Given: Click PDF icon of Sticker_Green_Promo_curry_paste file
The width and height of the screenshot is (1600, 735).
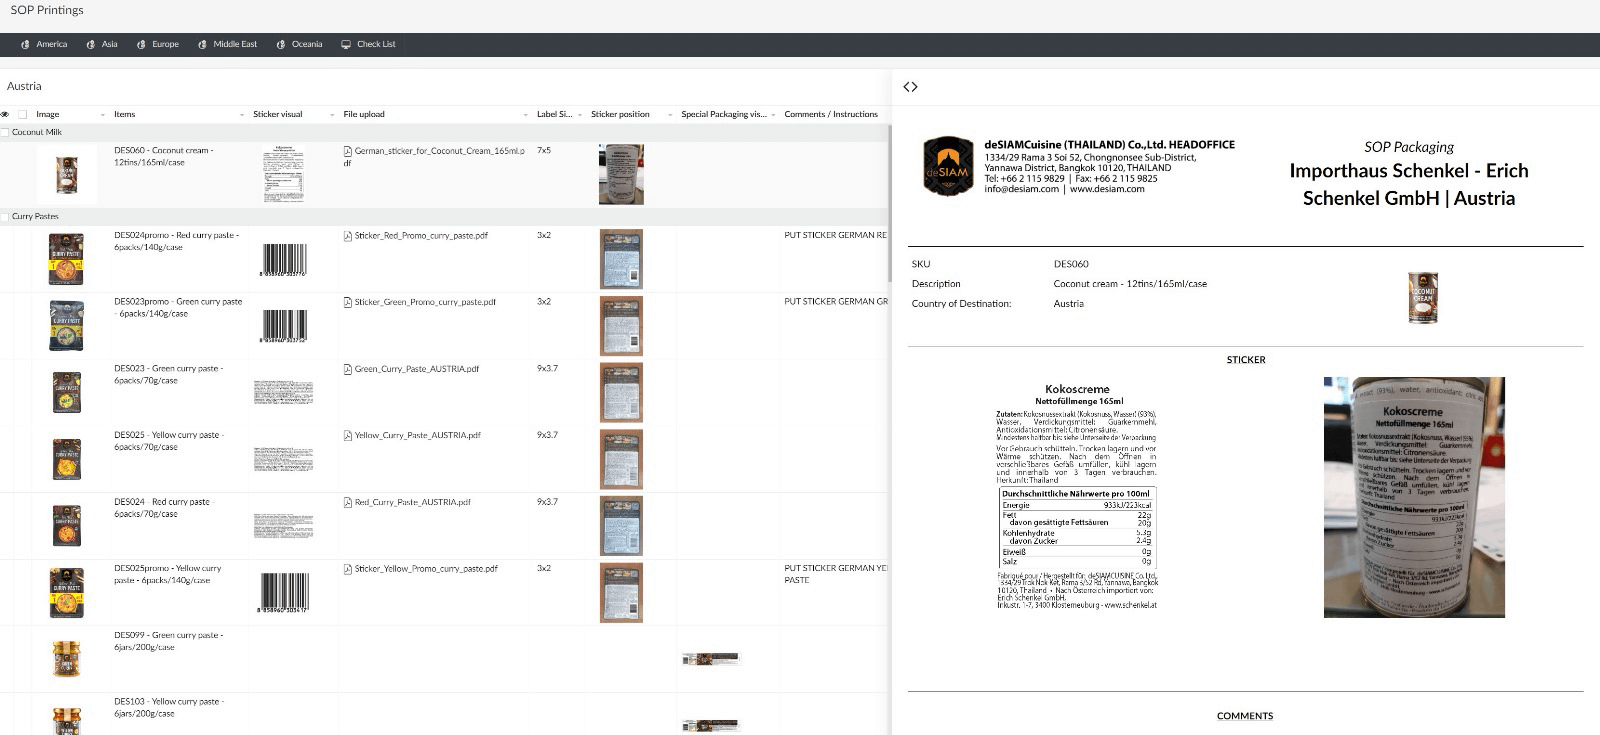Looking at the screenshot, I should click(348, 302).
